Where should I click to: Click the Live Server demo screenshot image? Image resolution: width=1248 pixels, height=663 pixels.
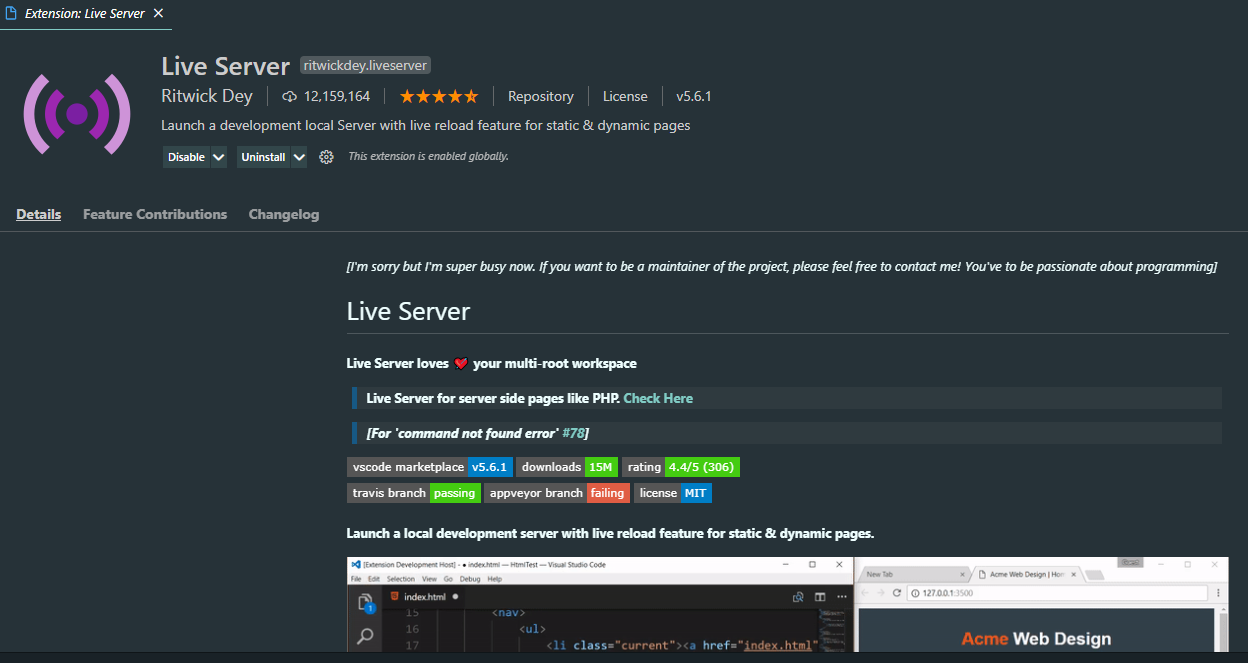tap(788, 605)
